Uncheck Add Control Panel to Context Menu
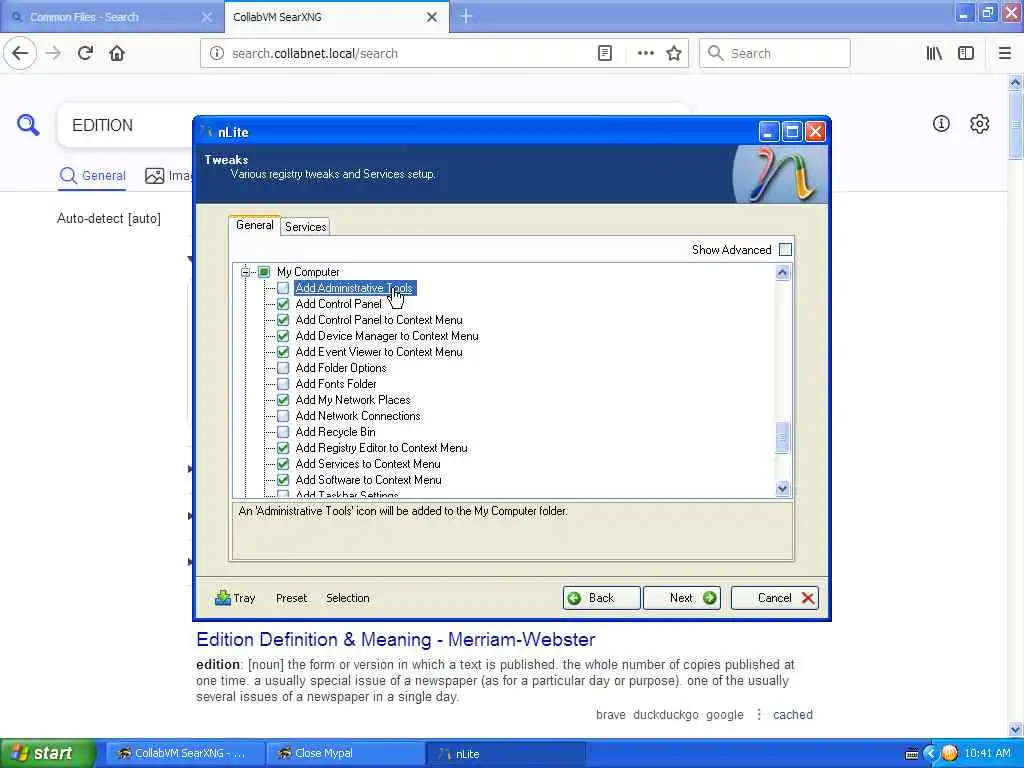 (283, 320)
